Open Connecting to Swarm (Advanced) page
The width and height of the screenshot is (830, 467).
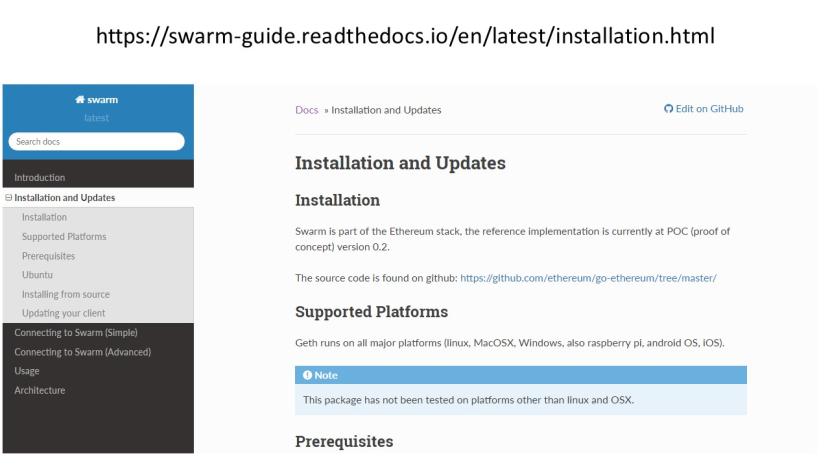pos(82,351)
